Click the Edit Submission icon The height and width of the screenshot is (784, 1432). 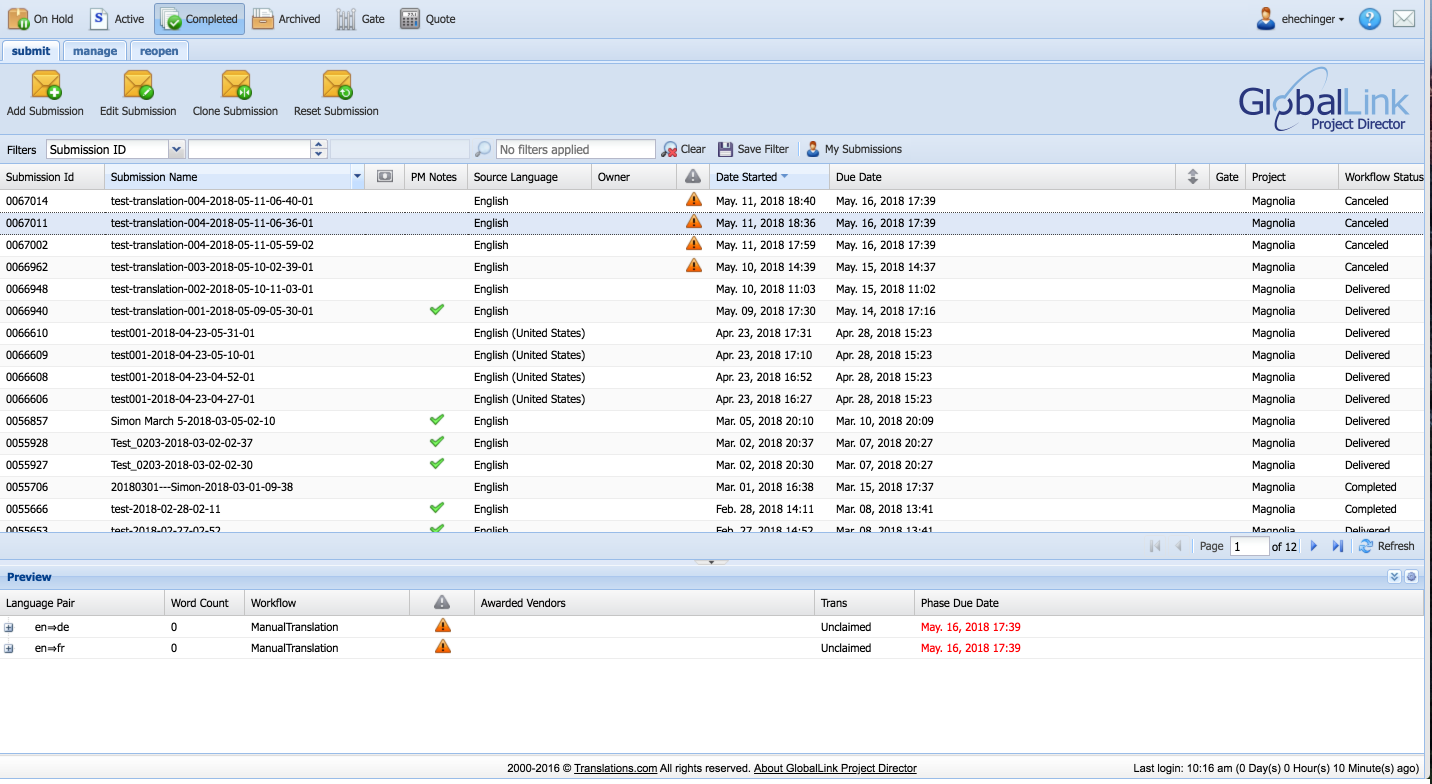pyautogui.click(x=138, y=85)
